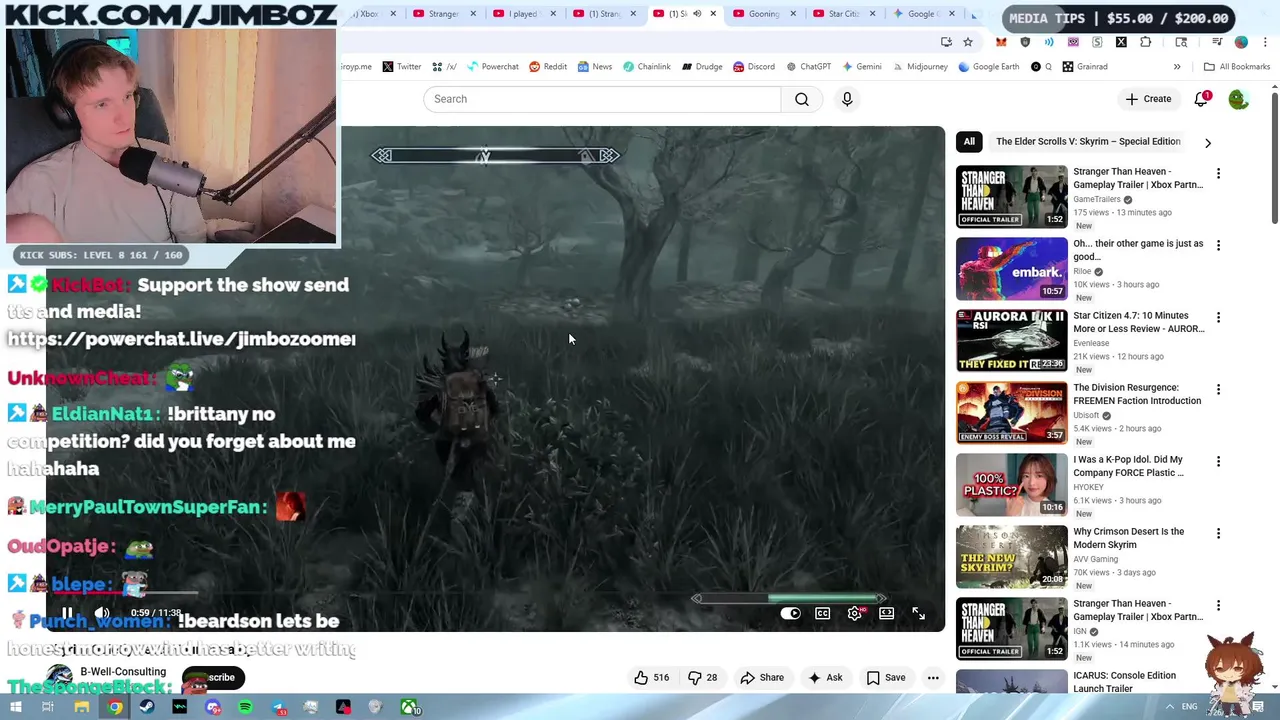Open YouTube notifications bell
The width and height of the screenshot is (1280, 720).
click(1201, 99)
